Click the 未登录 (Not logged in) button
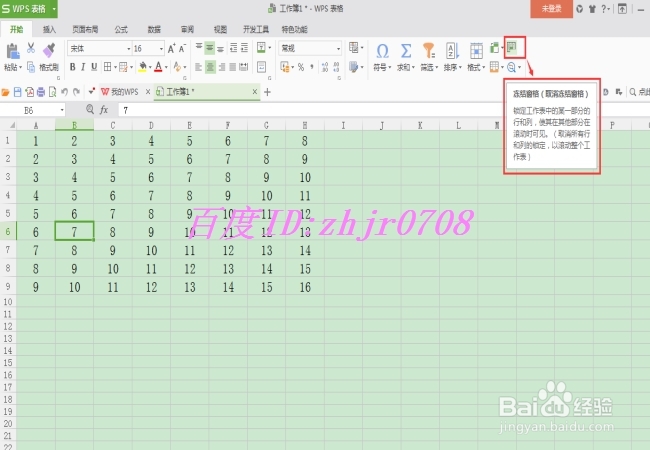The image size is (650, 450). point(551,9)
